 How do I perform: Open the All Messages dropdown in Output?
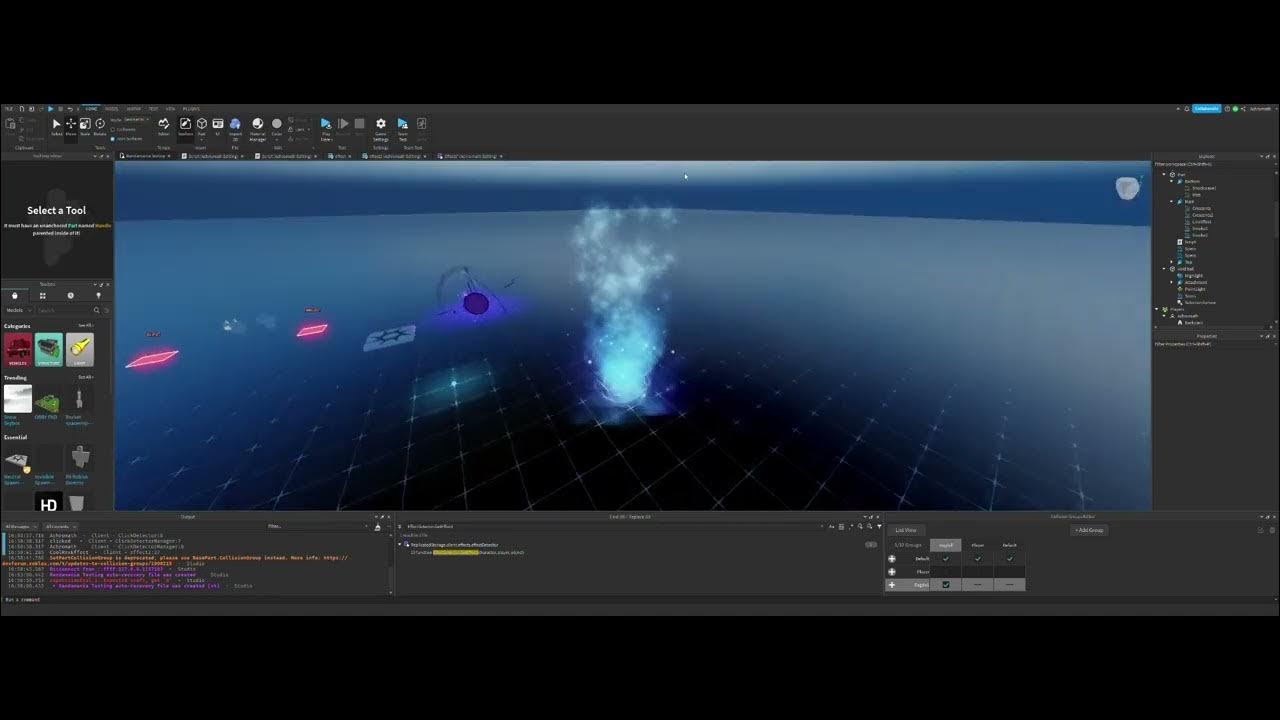20,526
